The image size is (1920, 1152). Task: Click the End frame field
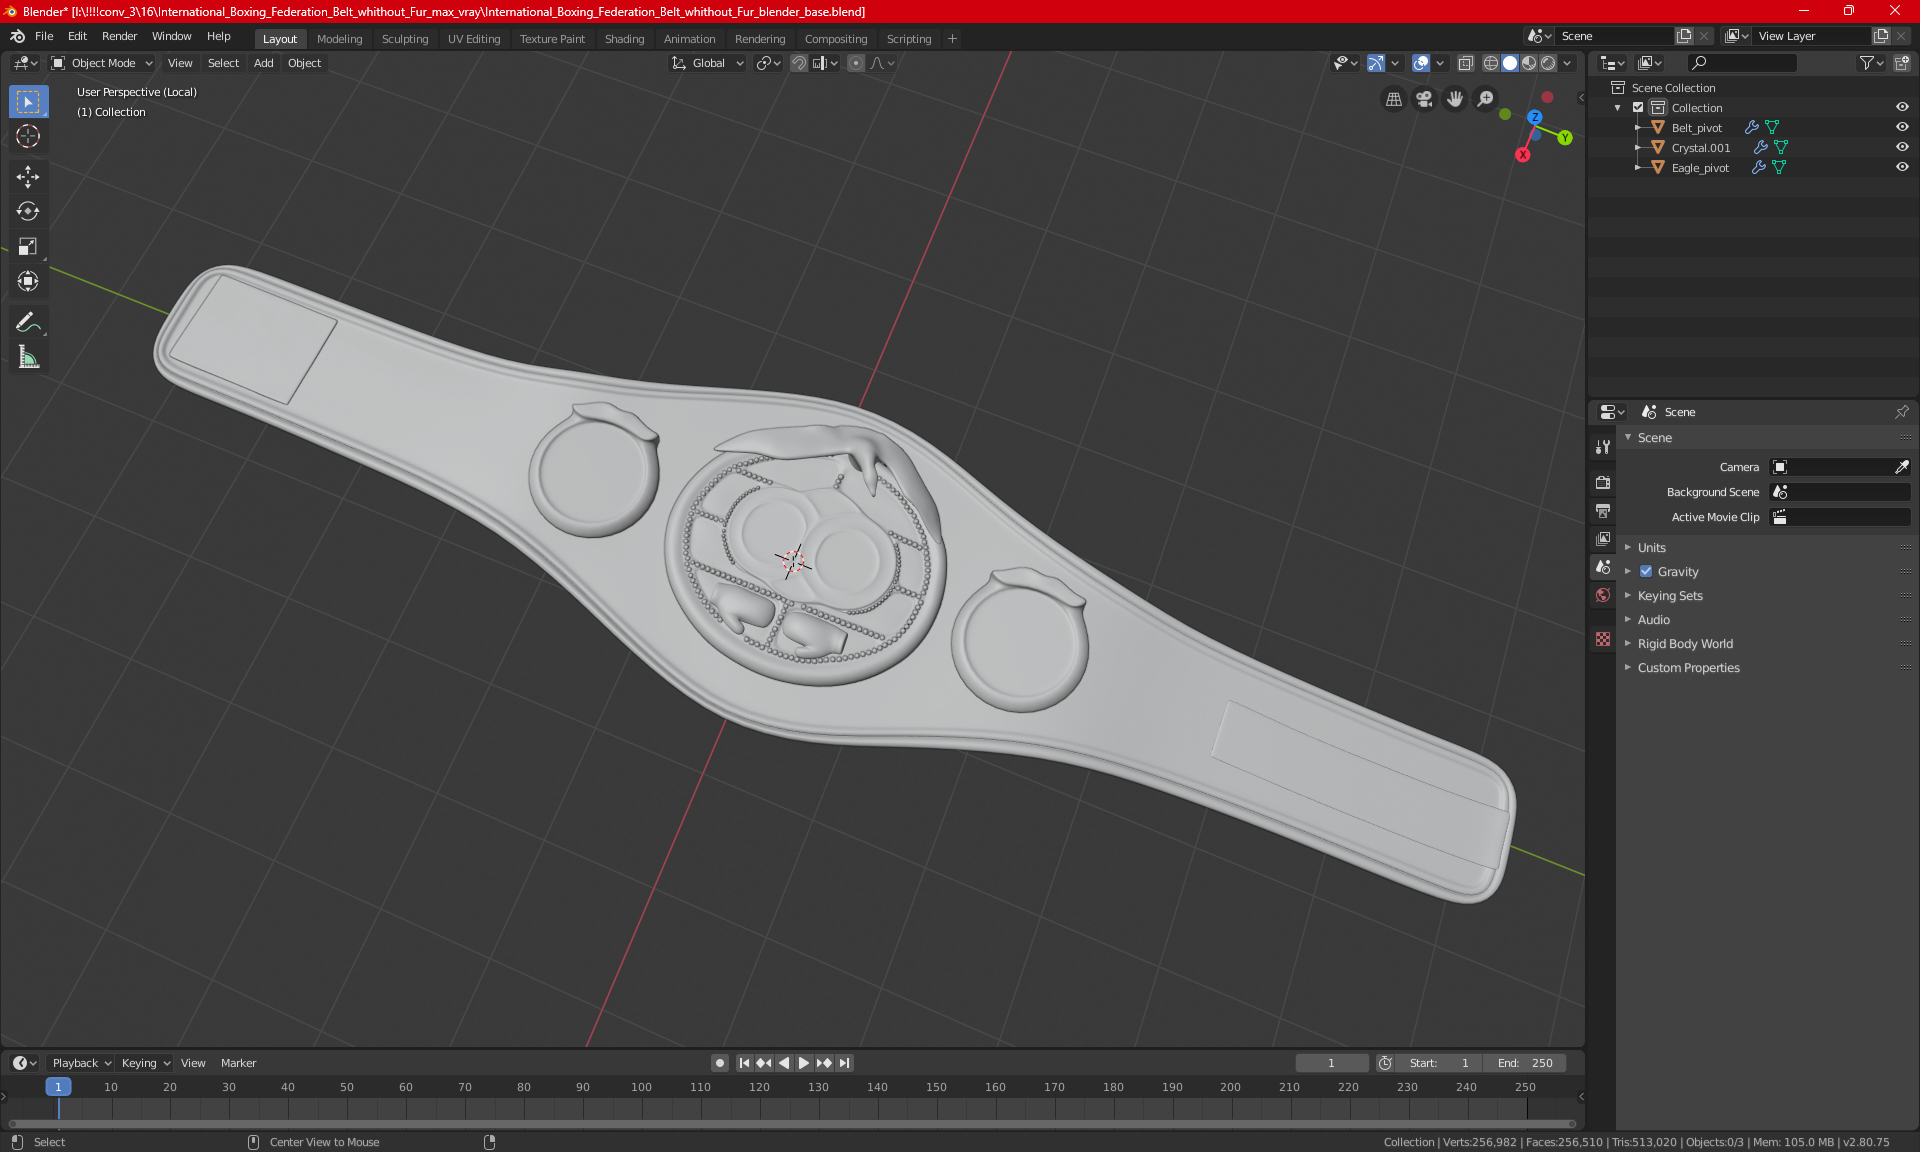[x=1525, y=1063]
